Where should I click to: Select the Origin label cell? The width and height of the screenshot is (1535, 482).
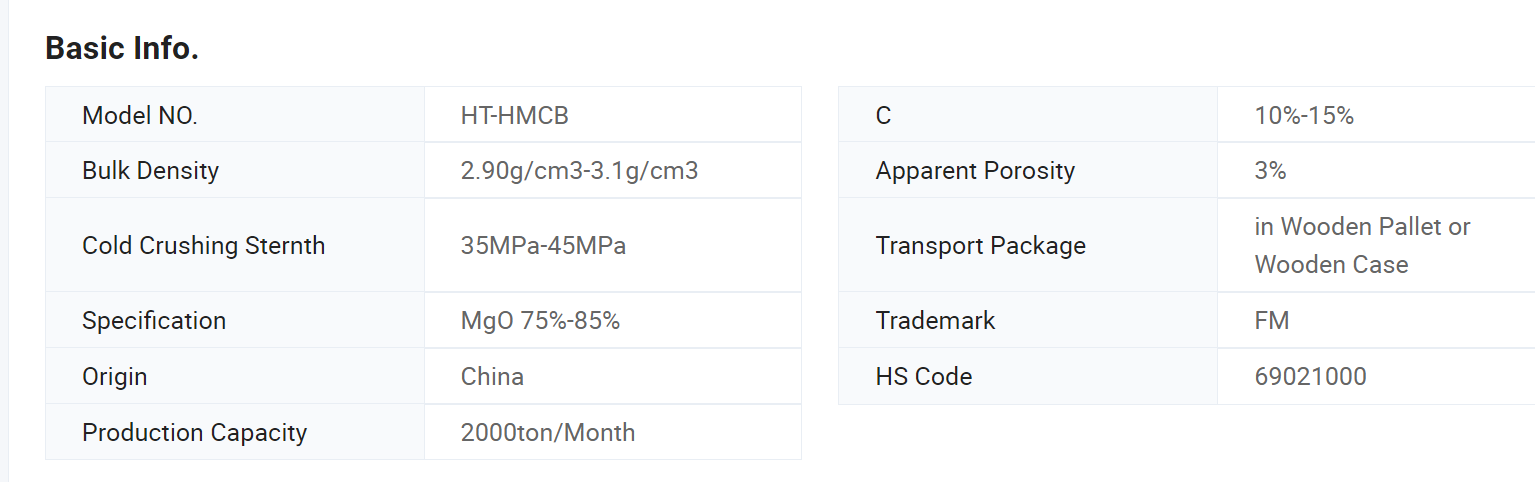pyautogui.click(x=235, y=376)
